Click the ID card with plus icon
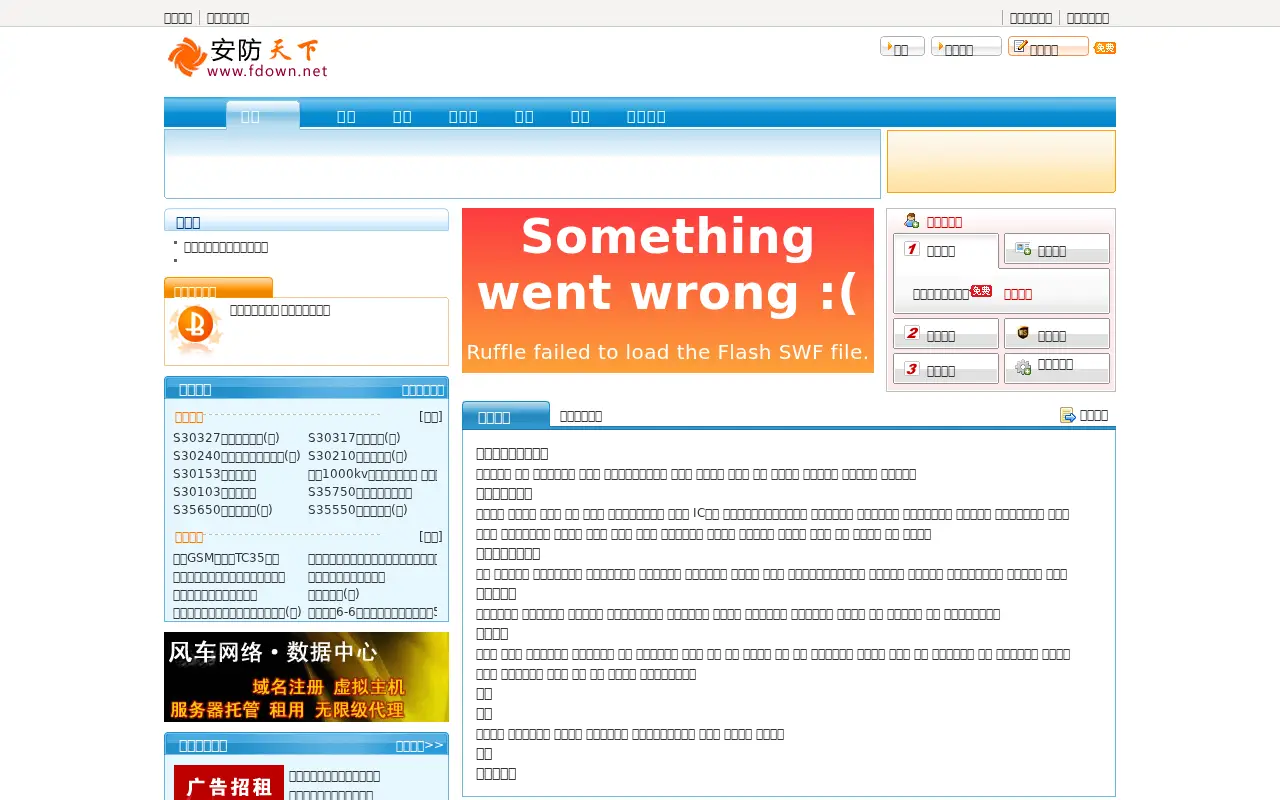The width and height of the screenshot is (1280, 800). pyautogui.click(x=1023, y=249)
